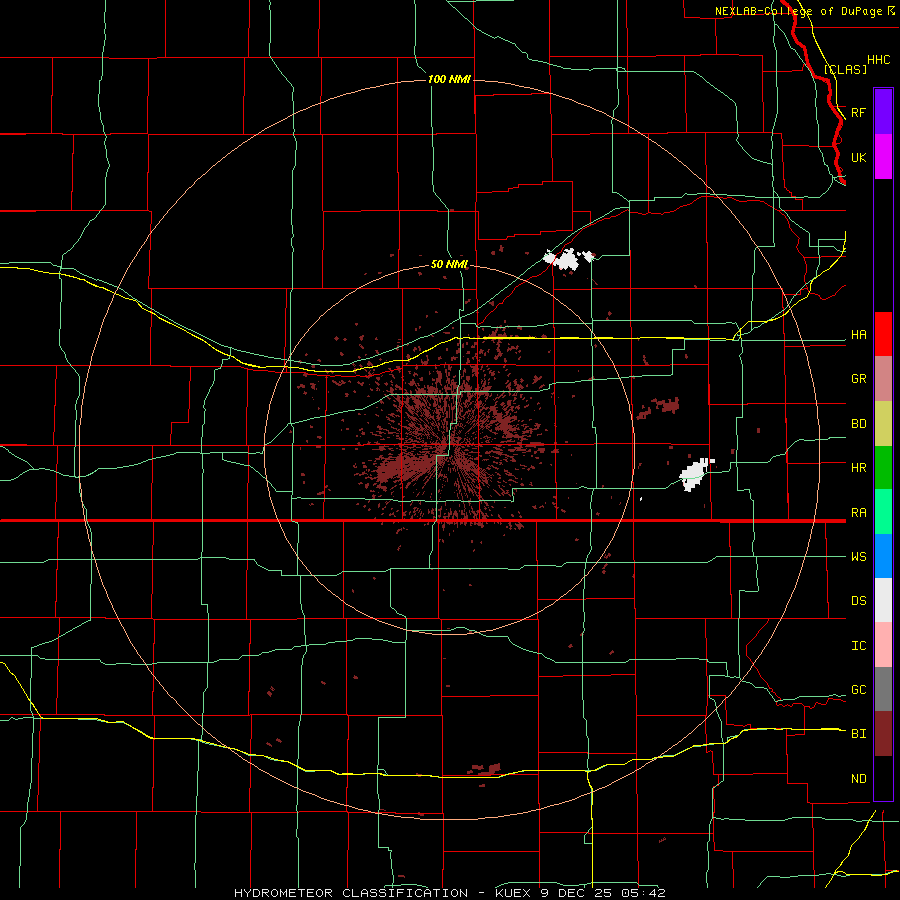This screenshot has height=900, width=900.
Task: Click the purple RF color swatch
Action: click(883, 112)
